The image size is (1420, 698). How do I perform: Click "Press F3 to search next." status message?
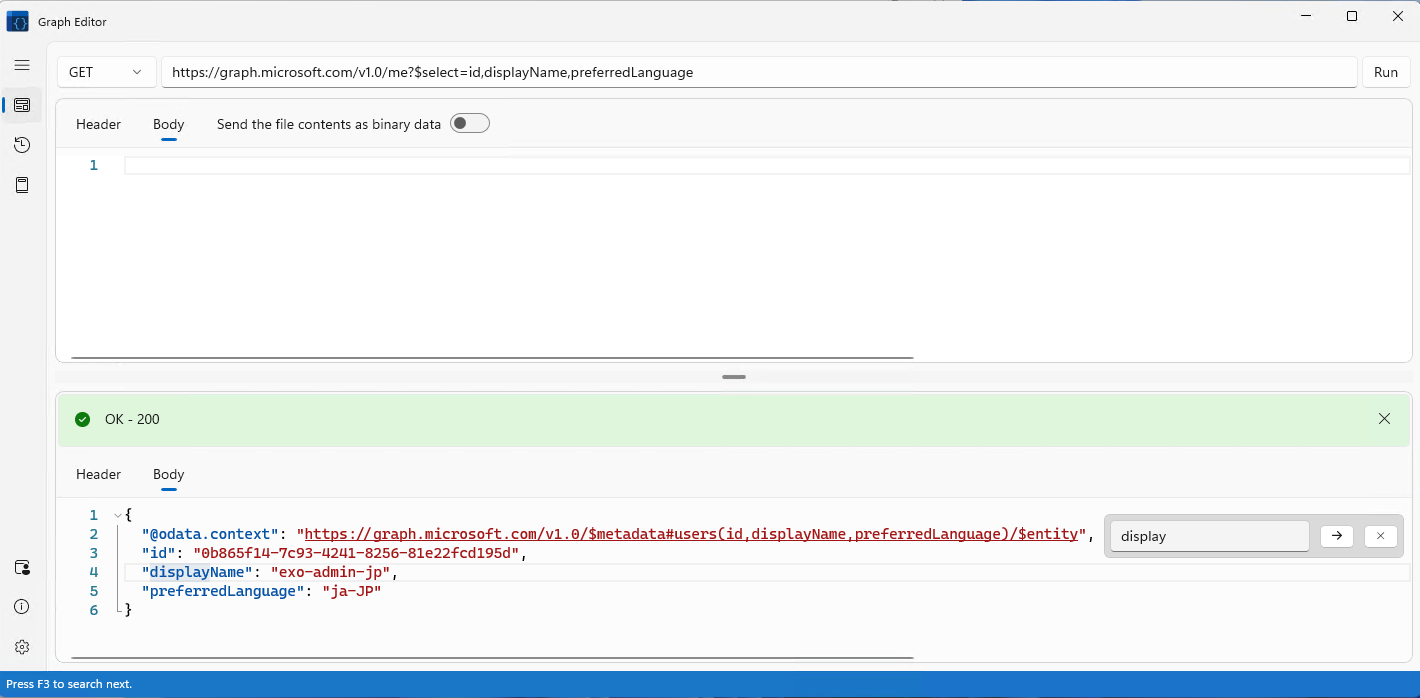[x=69, y=684]
